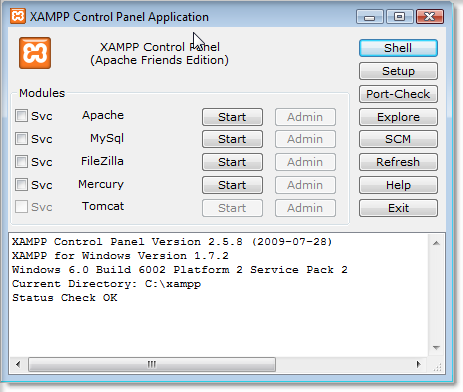Start the Mercury module
The width and height of the screenshot is (463, 392).
pyautogui.click(x=232, y=185)
